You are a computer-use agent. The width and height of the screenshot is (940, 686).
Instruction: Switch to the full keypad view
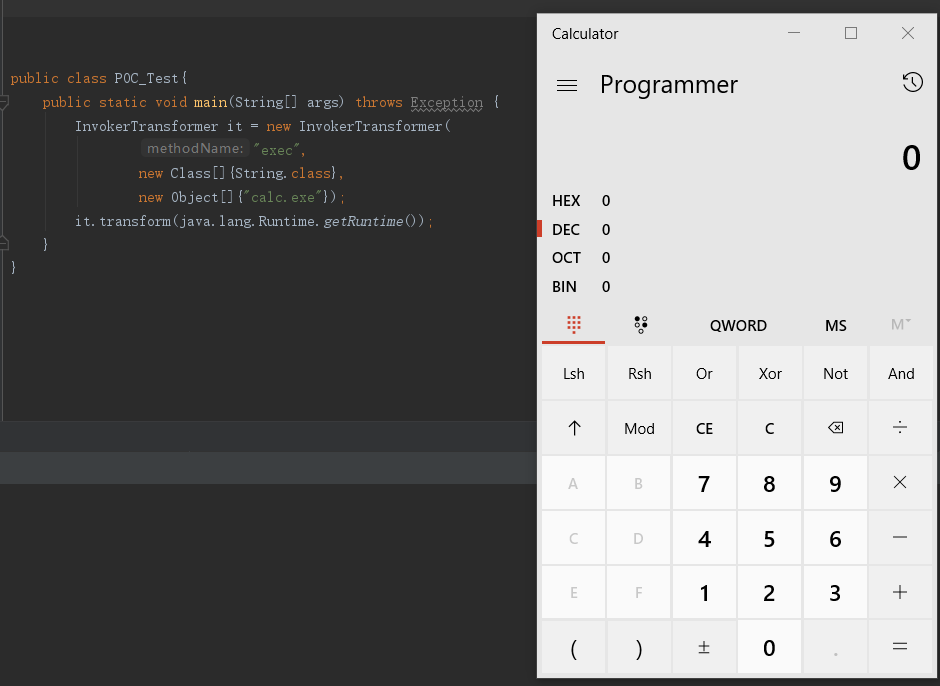click(574, 324)
